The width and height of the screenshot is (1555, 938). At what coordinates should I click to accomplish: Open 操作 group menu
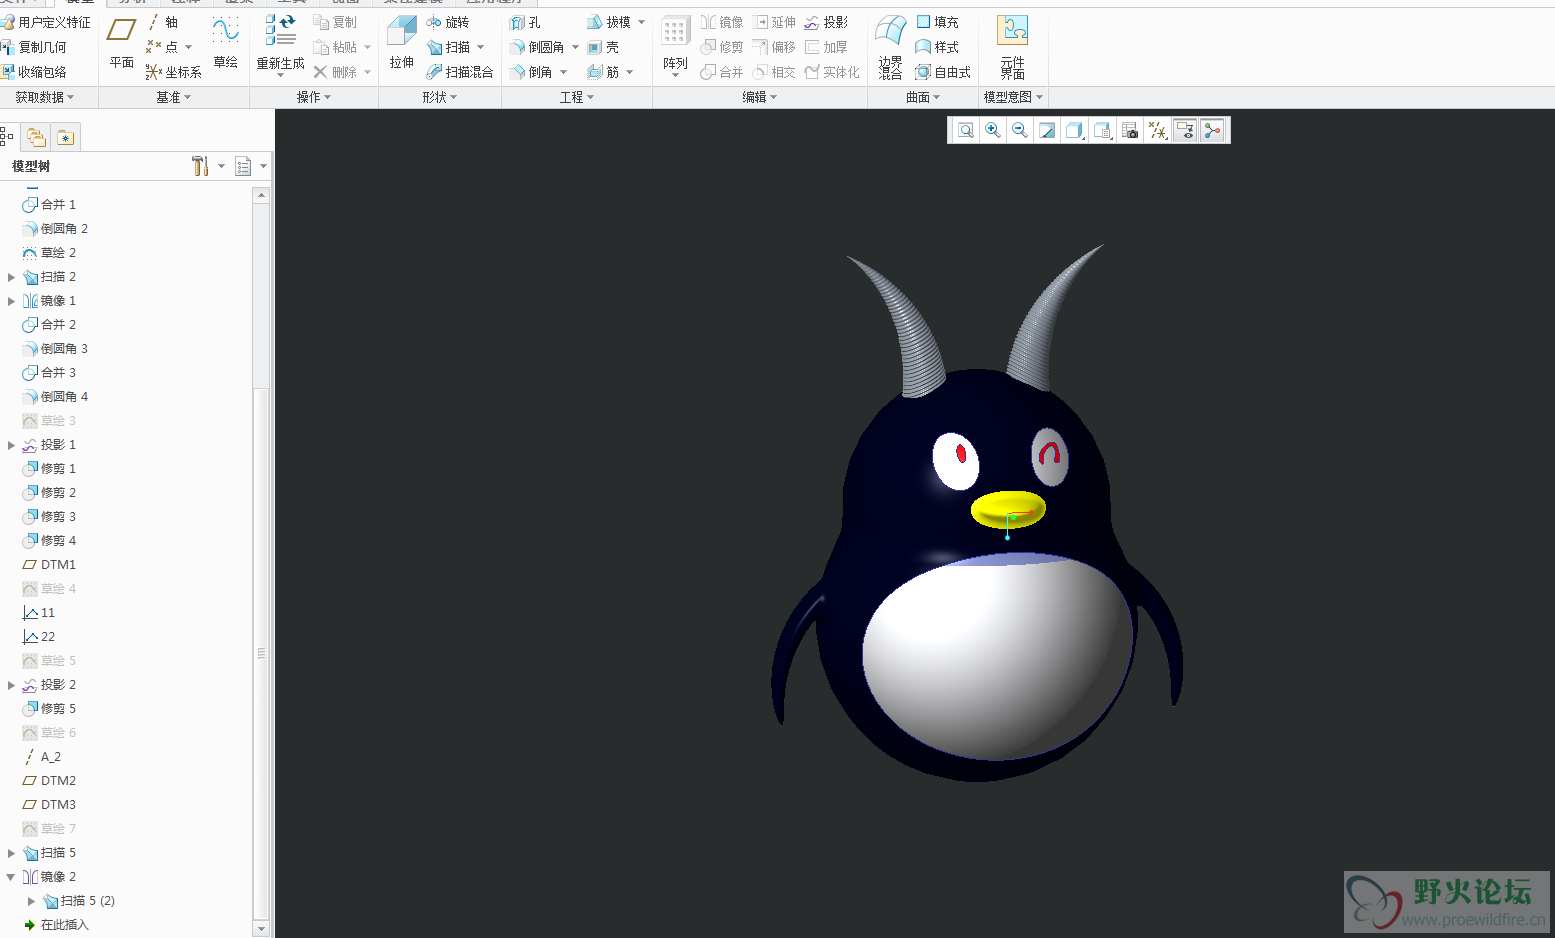coord(313,97)
